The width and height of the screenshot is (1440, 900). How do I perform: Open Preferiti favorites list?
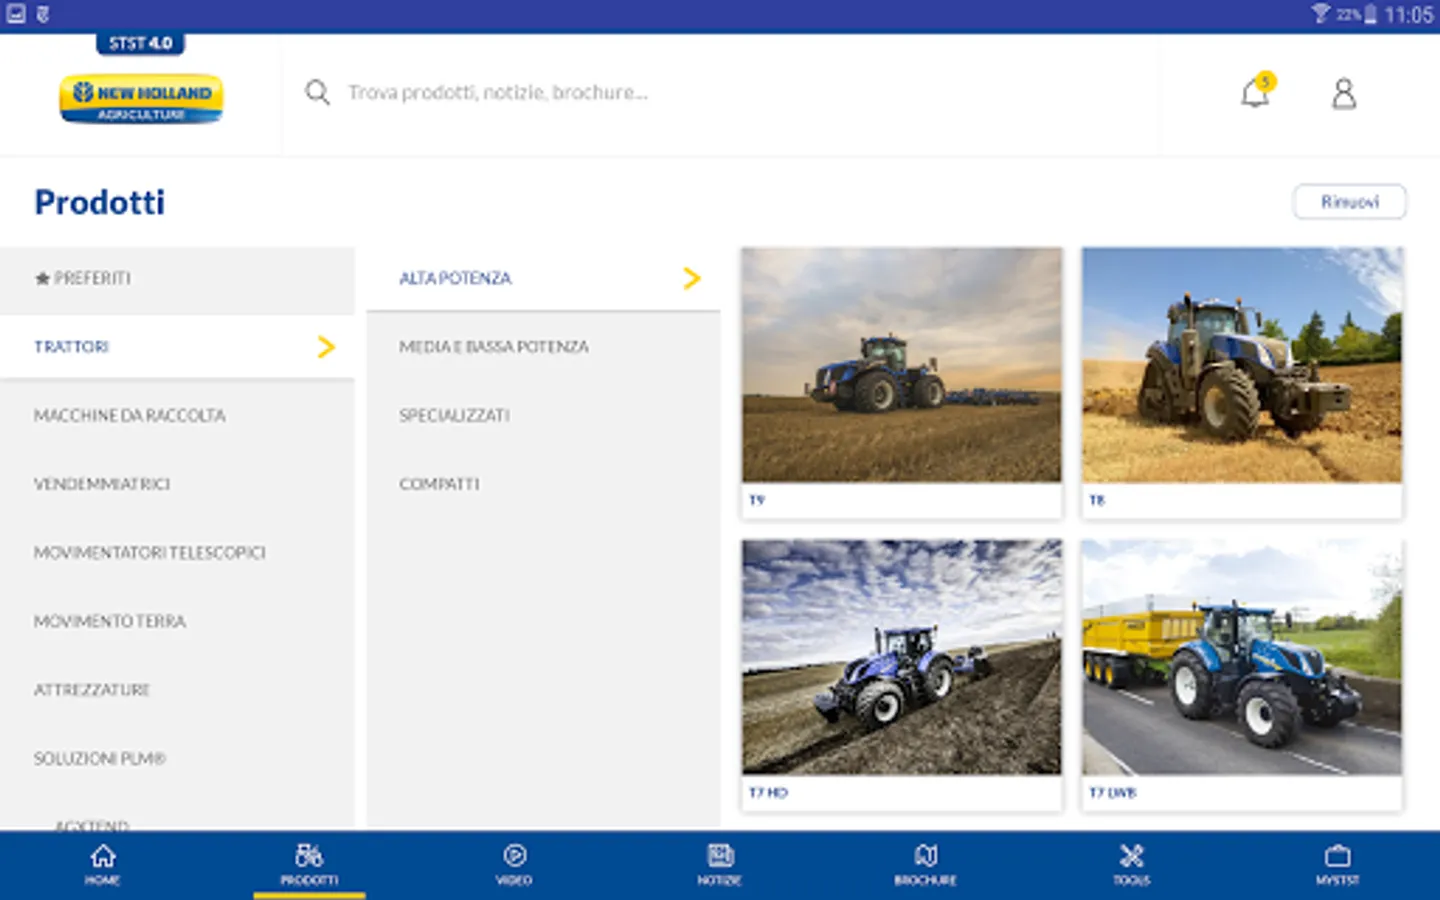(177, 278)
